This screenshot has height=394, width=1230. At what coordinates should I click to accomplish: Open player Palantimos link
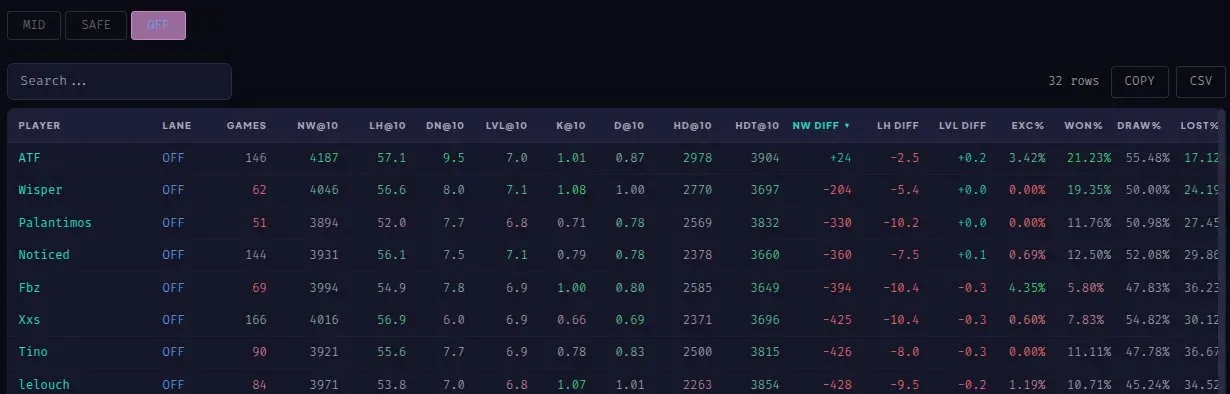55,223
